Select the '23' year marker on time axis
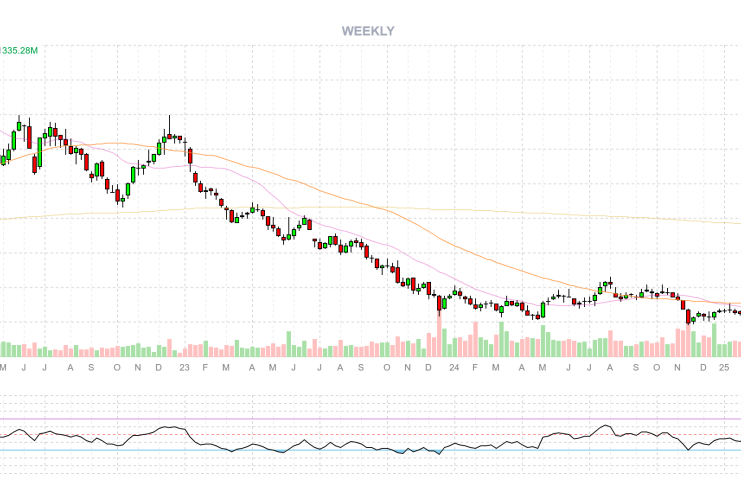 [x=183, y=368]
